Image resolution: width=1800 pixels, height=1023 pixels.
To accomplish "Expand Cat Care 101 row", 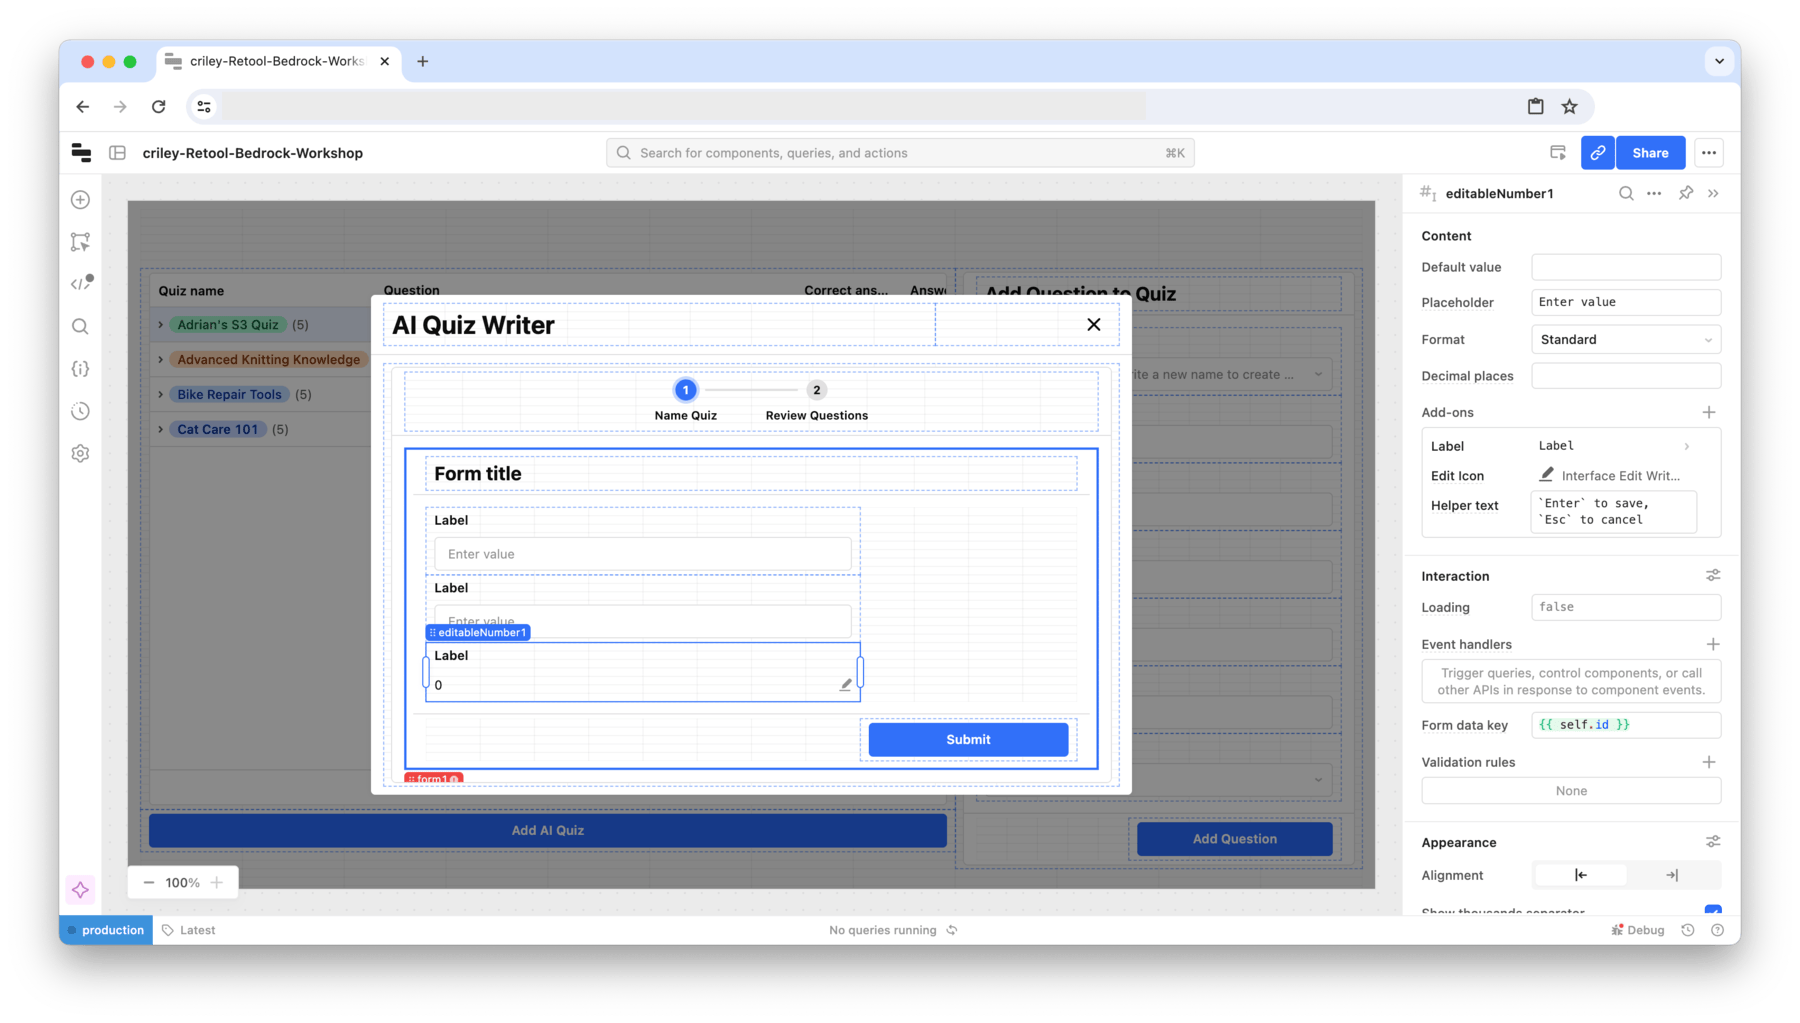I will 161,430.
